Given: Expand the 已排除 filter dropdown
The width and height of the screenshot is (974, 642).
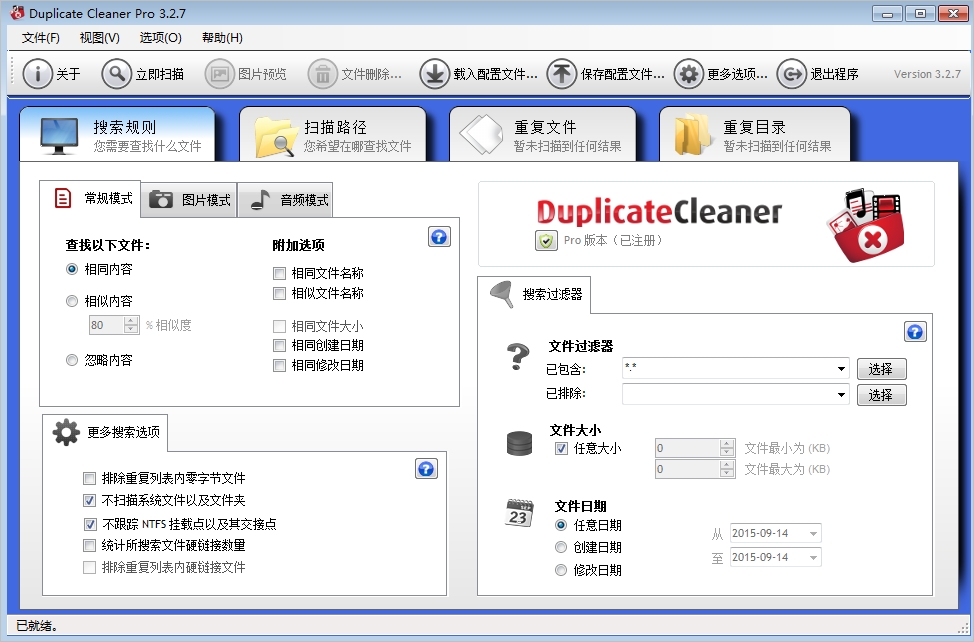Looking at the screenshot, I should tap(841, 394).
